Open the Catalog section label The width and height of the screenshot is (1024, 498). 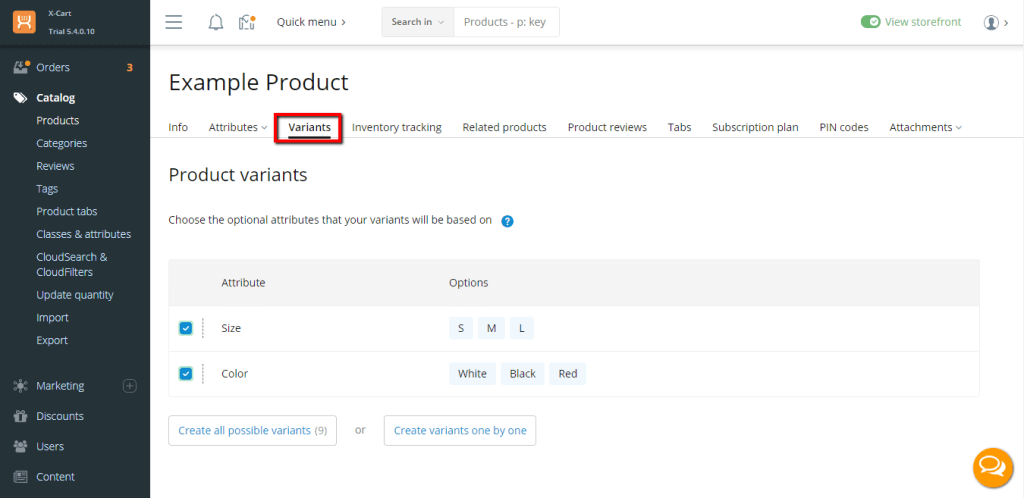pos(56,98)
